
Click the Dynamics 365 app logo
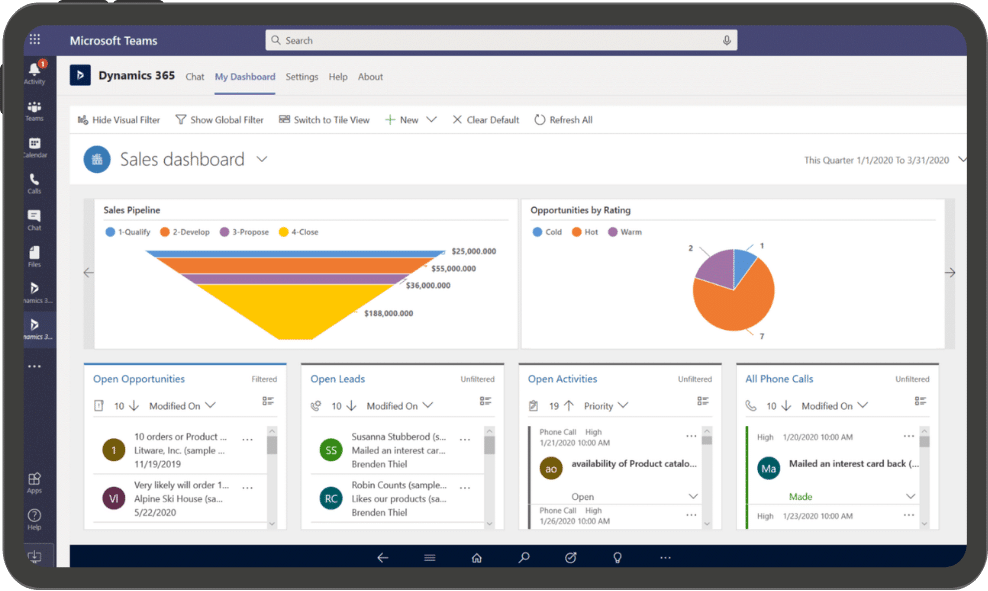[80, 76]
